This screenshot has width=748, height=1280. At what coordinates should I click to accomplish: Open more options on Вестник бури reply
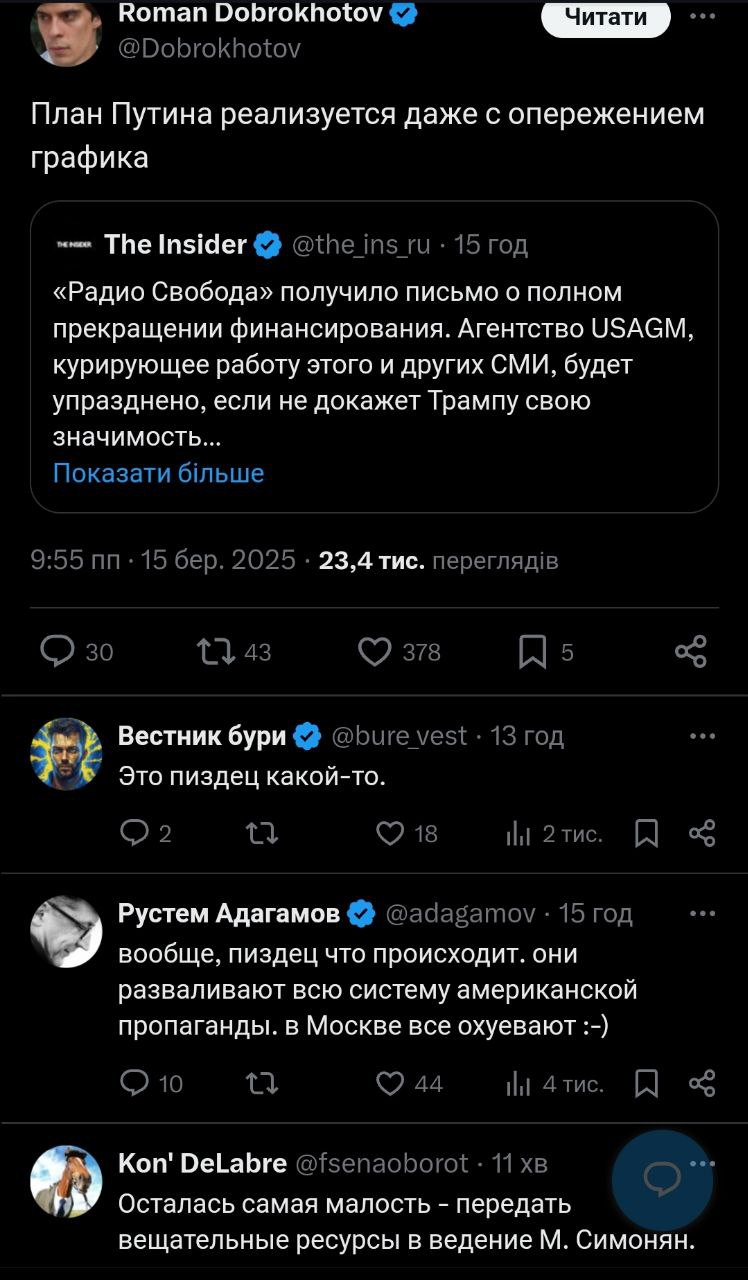click(703, 736)
